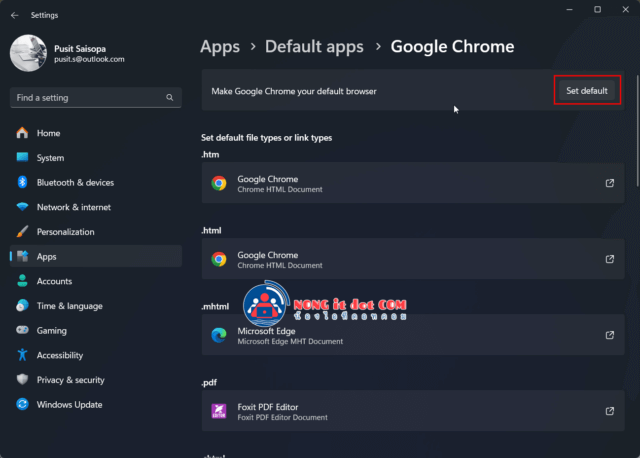
Task: Click the 'Foxit PDF Editor Document' text
Action: pos(282,417)
